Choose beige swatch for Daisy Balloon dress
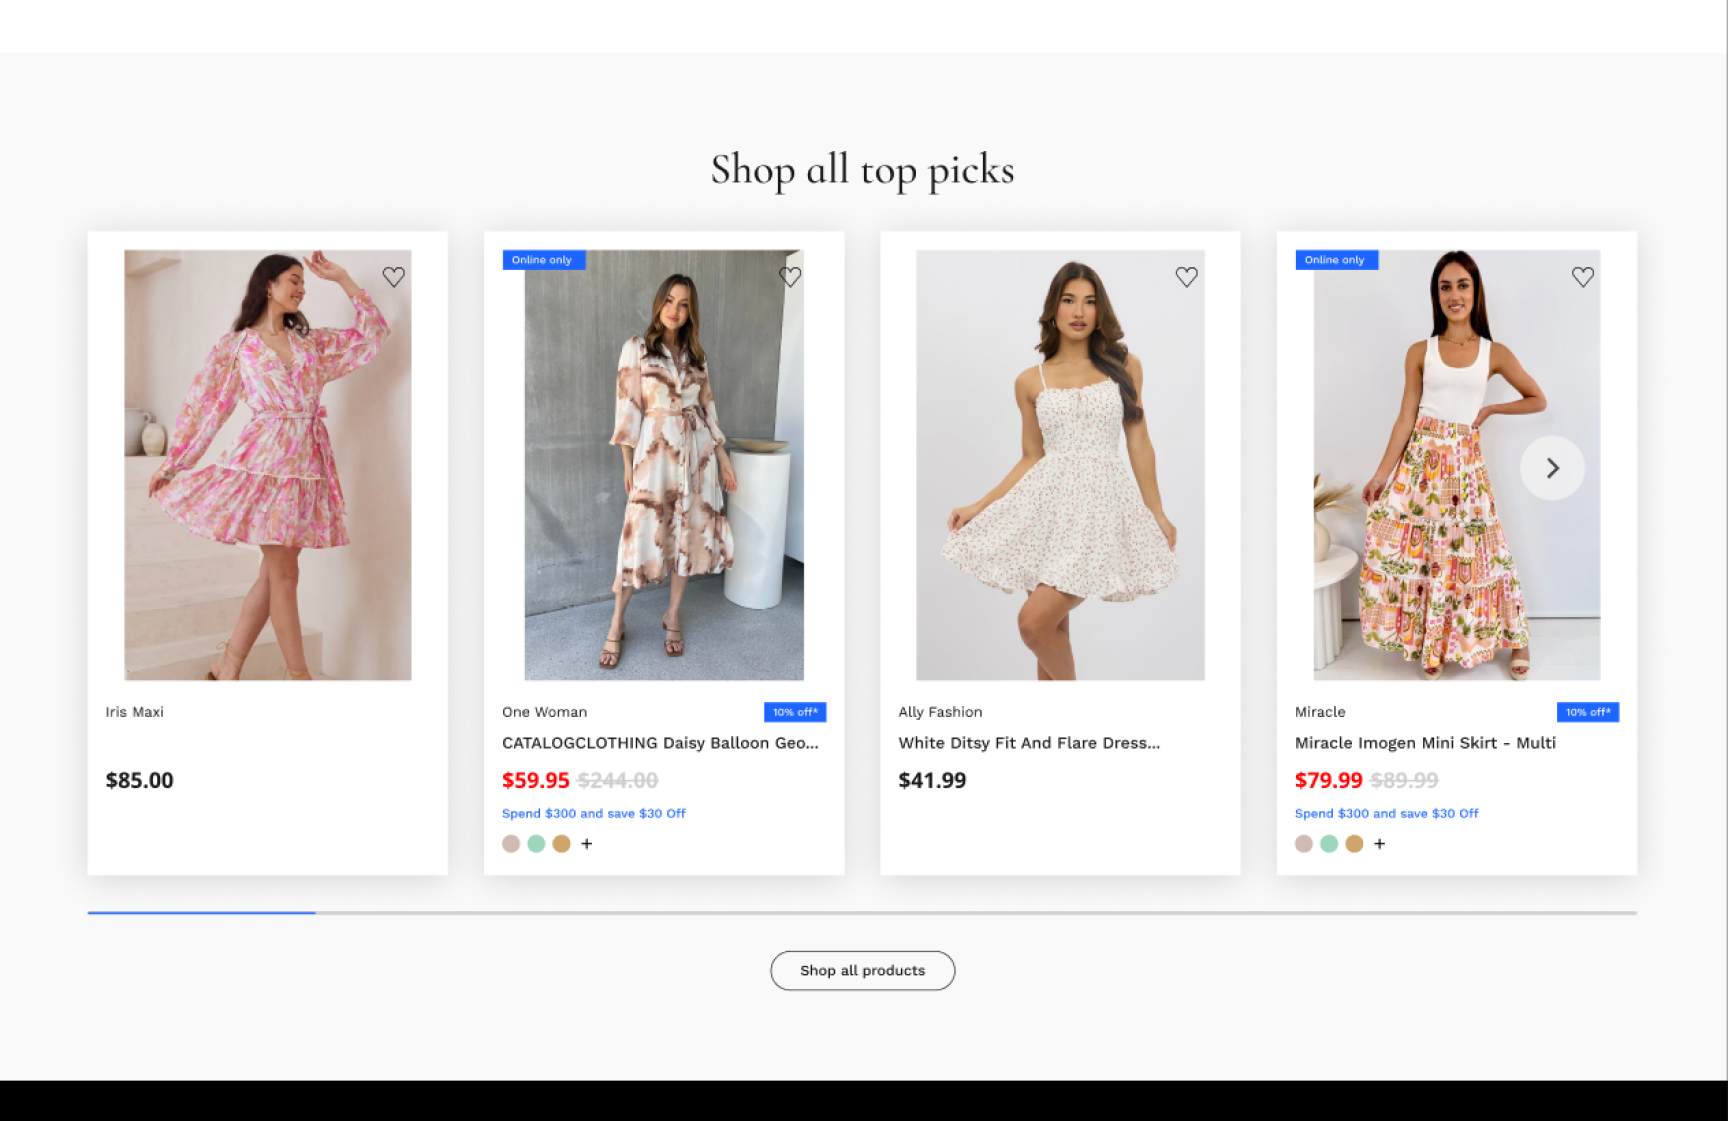The height and width of the screenshot is (1121, 1728). click(x=511, y=844)
